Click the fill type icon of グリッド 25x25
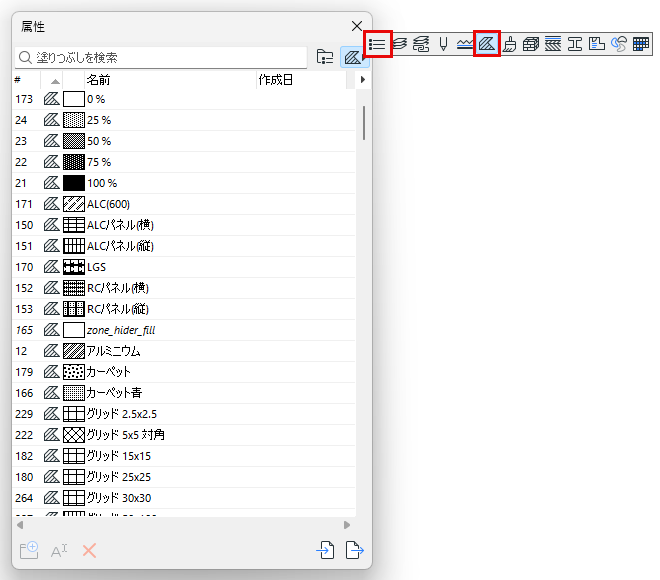660x580 pixels. coord(52,477)
